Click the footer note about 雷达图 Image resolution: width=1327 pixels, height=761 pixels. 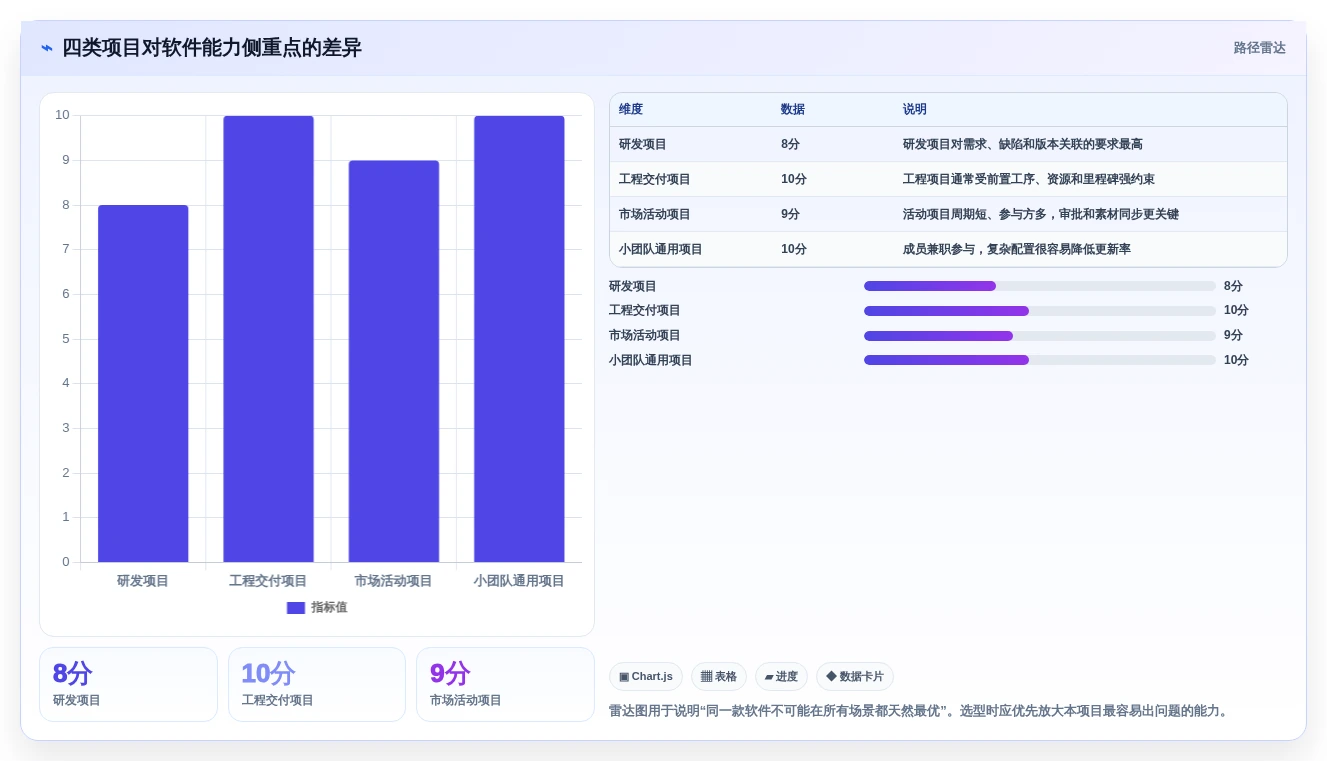921,711
